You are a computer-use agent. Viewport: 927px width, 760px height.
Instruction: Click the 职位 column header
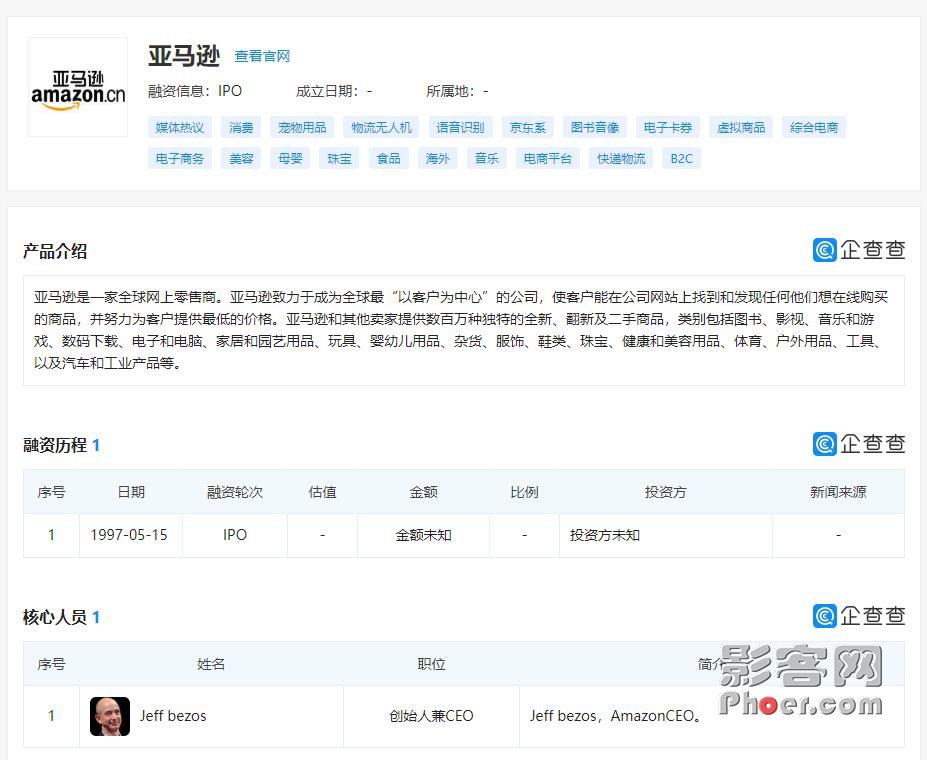point(432,664)
